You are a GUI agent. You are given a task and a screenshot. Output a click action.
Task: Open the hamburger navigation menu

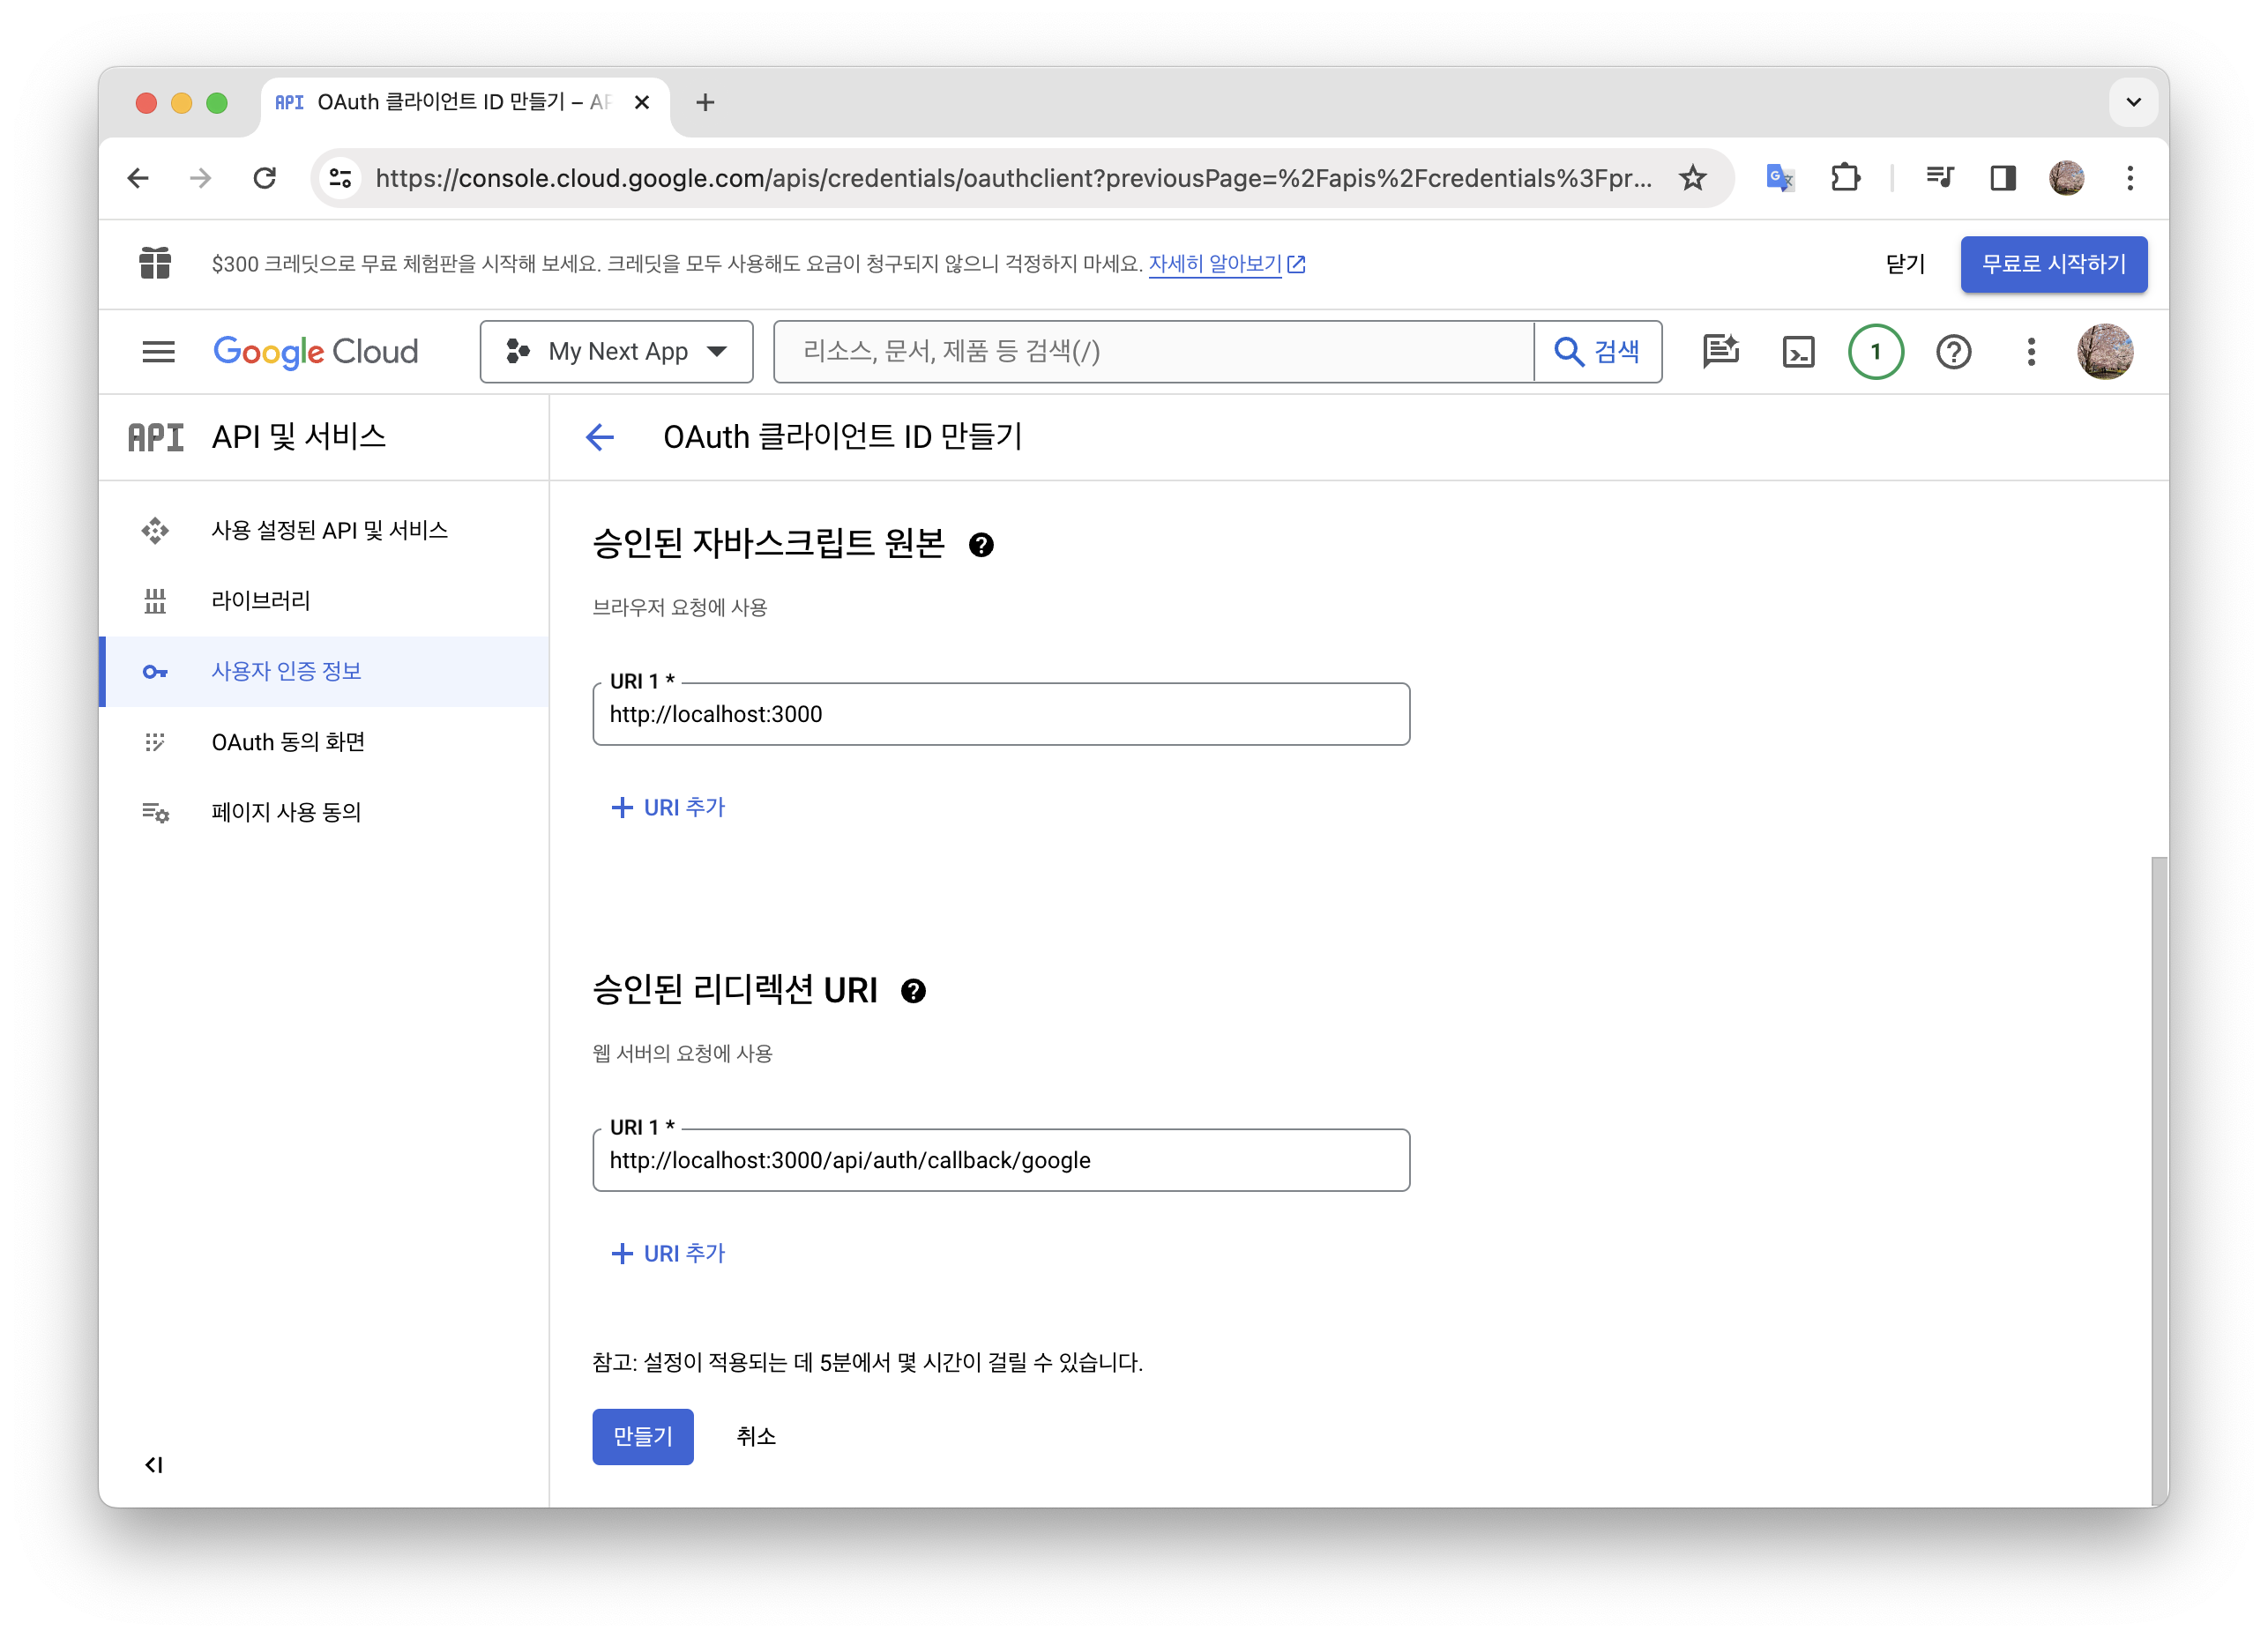coord(158,352)
